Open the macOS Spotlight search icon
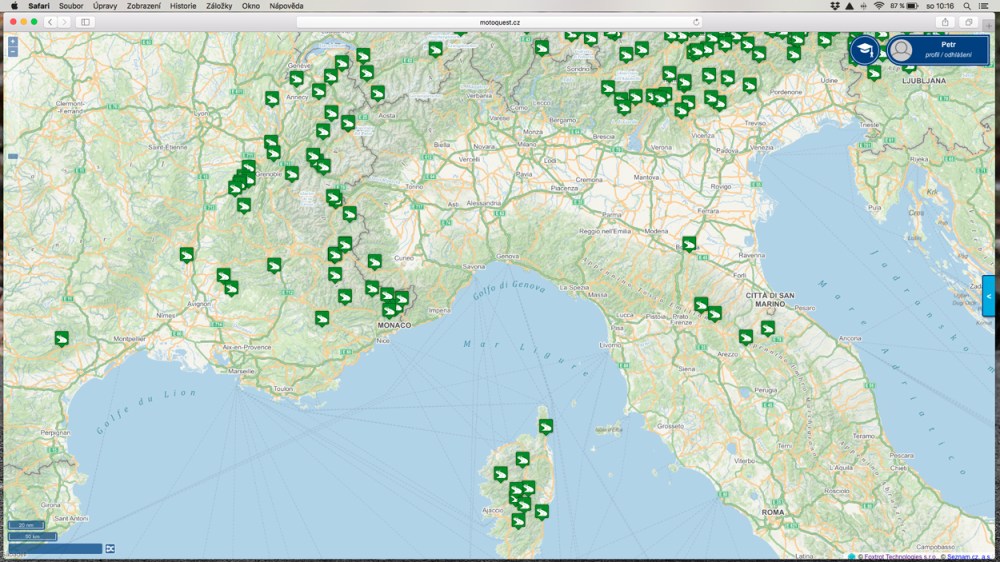 (x=968, y=6)
